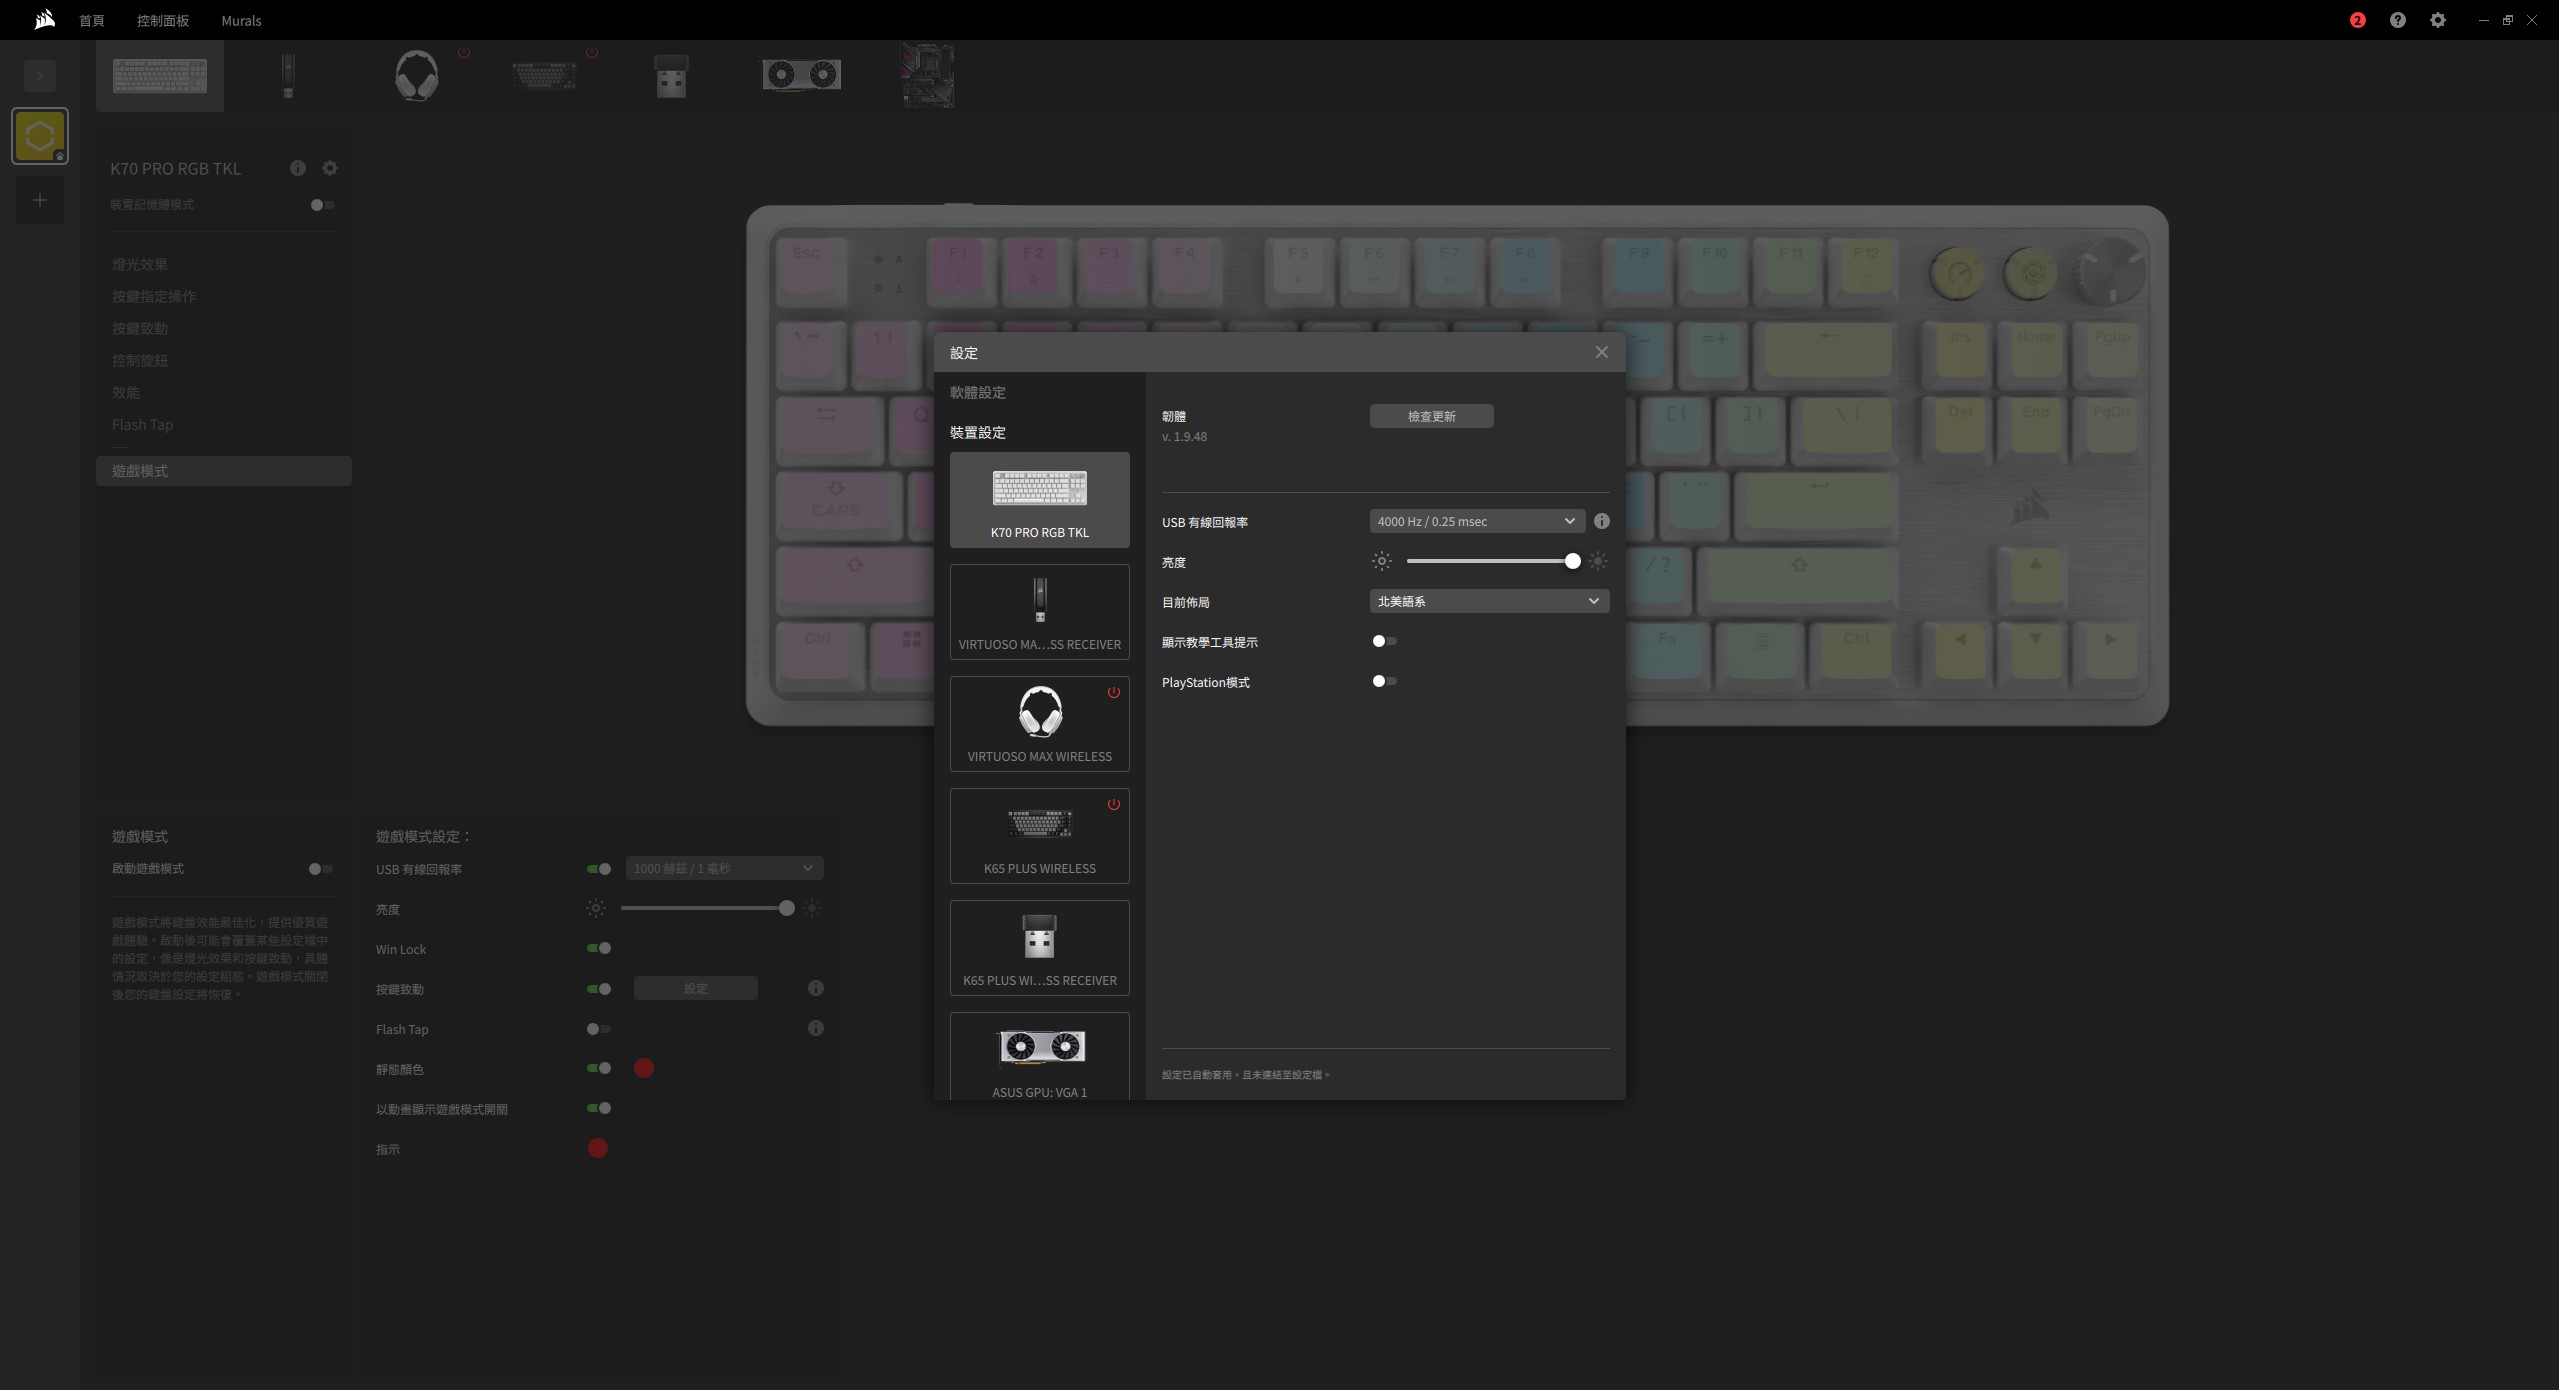Select ASUS GPU: VGA 1 device card
The height and width of the screenshot is (1390, 2559).
click(x=1039, y=1056)
